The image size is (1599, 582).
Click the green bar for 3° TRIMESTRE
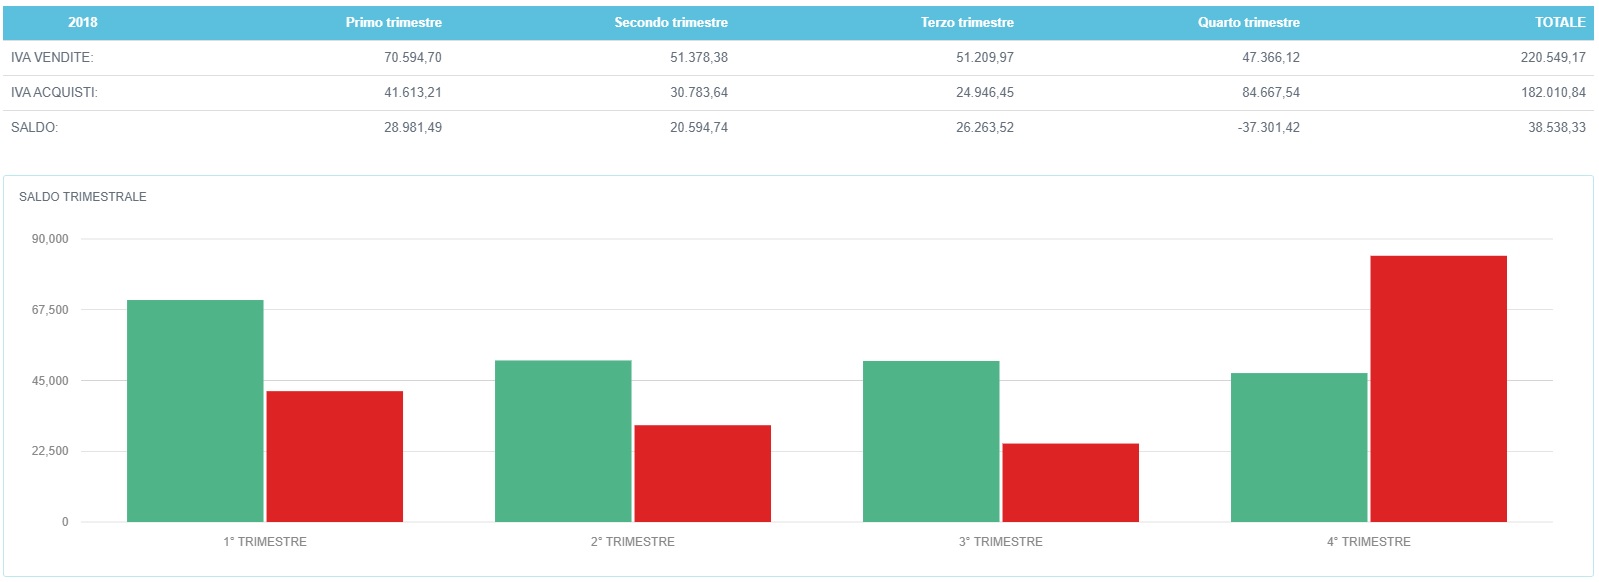coord(931,441)
